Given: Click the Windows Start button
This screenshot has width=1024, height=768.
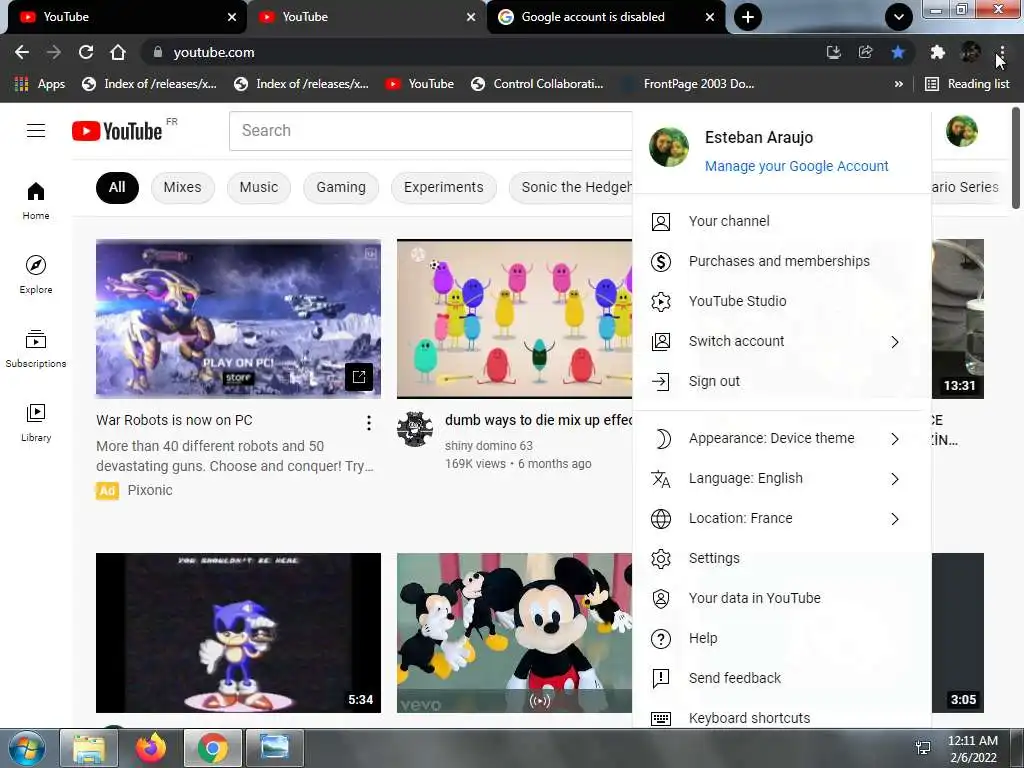Looking at the screenshot, I should point(27,748).
